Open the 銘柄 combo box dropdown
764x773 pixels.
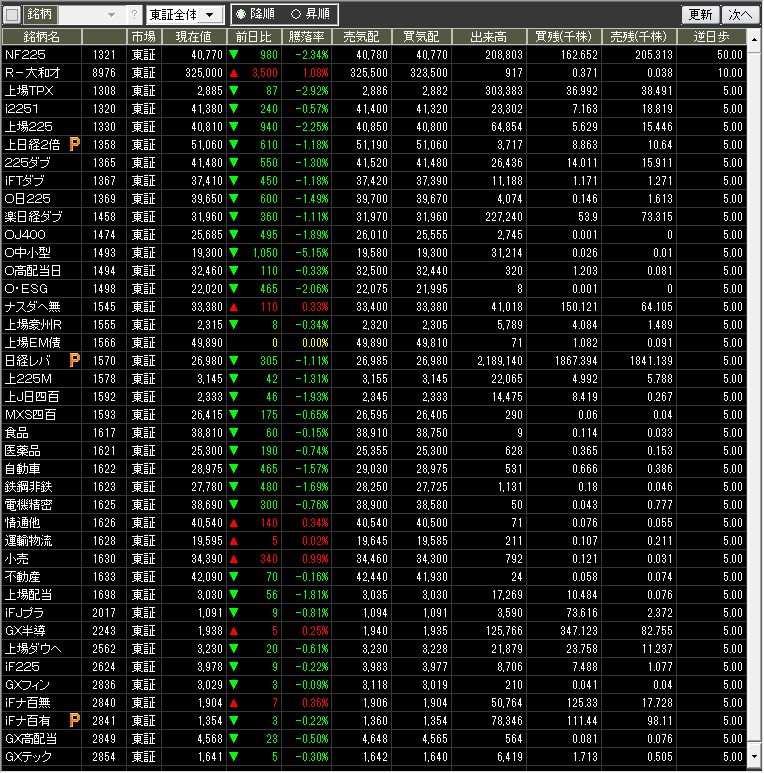pos(112,15)
